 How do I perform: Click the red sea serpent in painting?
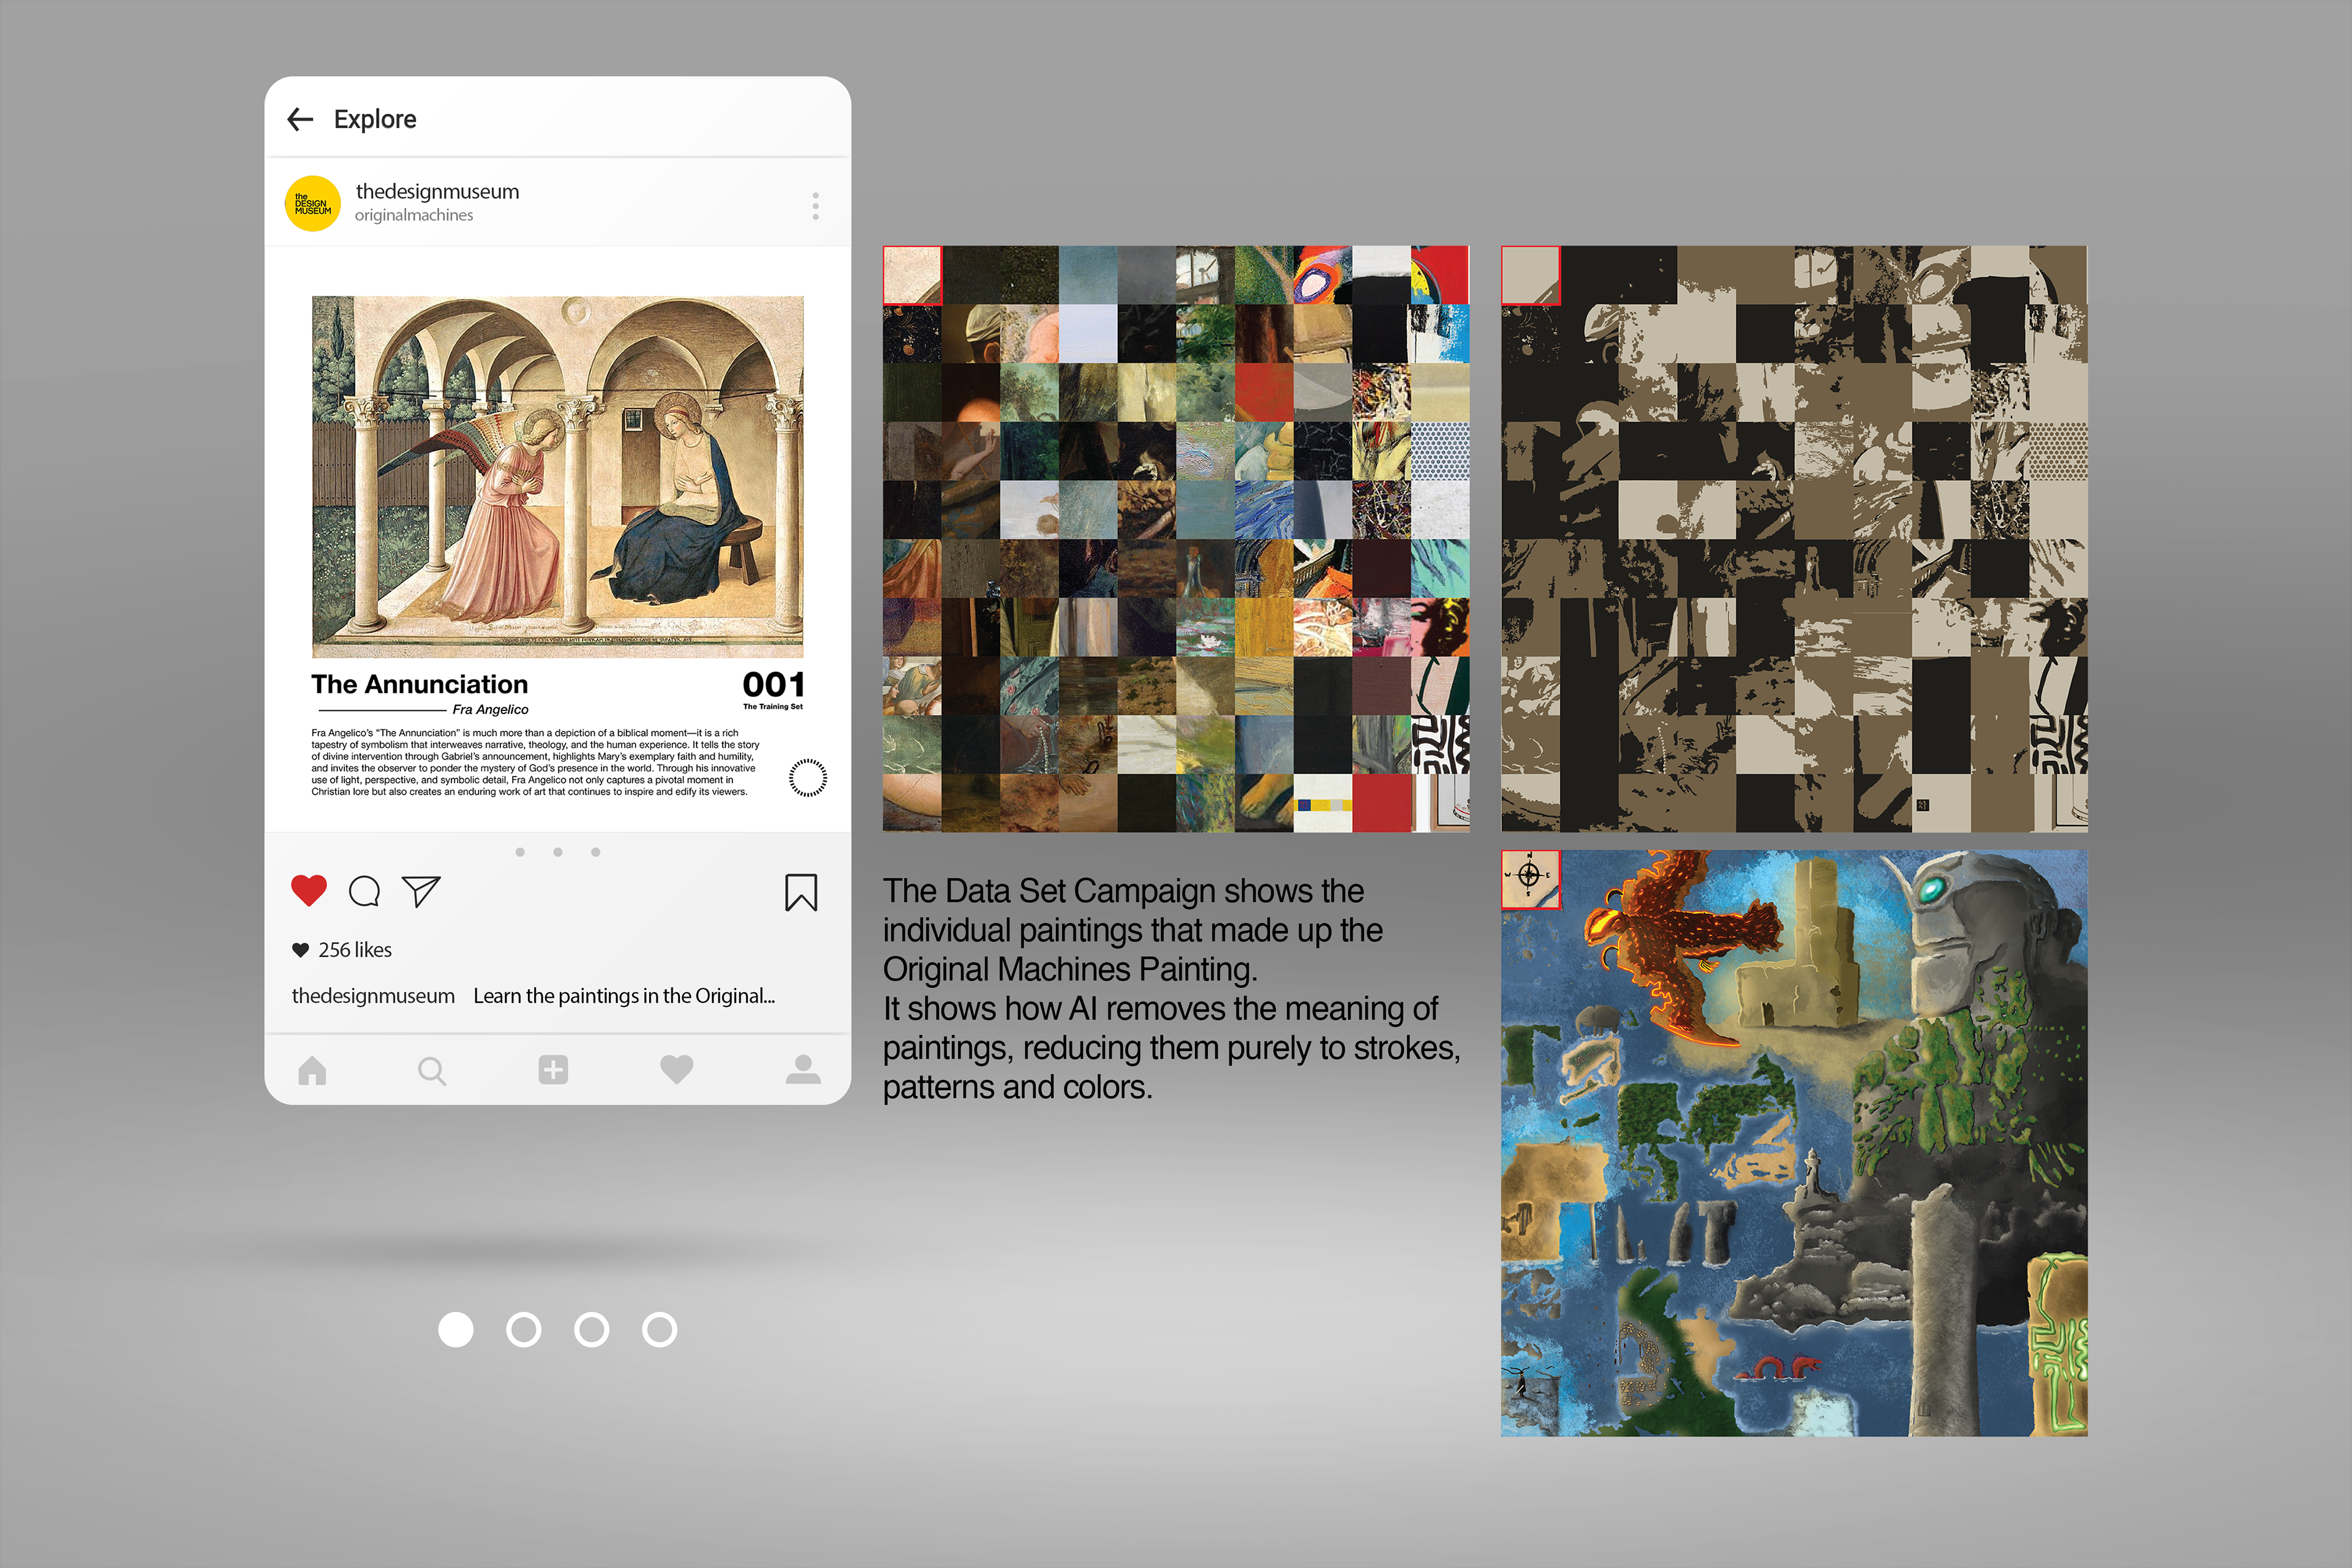1778,1368
